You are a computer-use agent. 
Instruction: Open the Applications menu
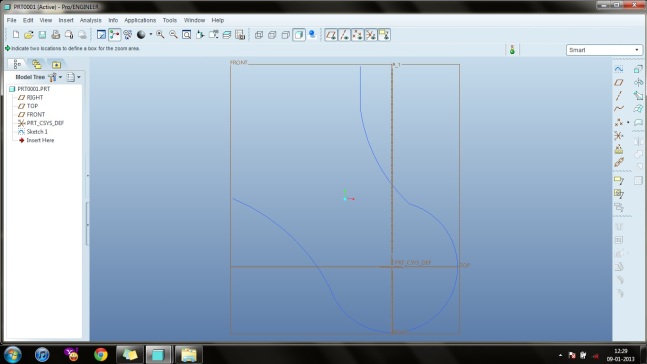pos(140,20)
